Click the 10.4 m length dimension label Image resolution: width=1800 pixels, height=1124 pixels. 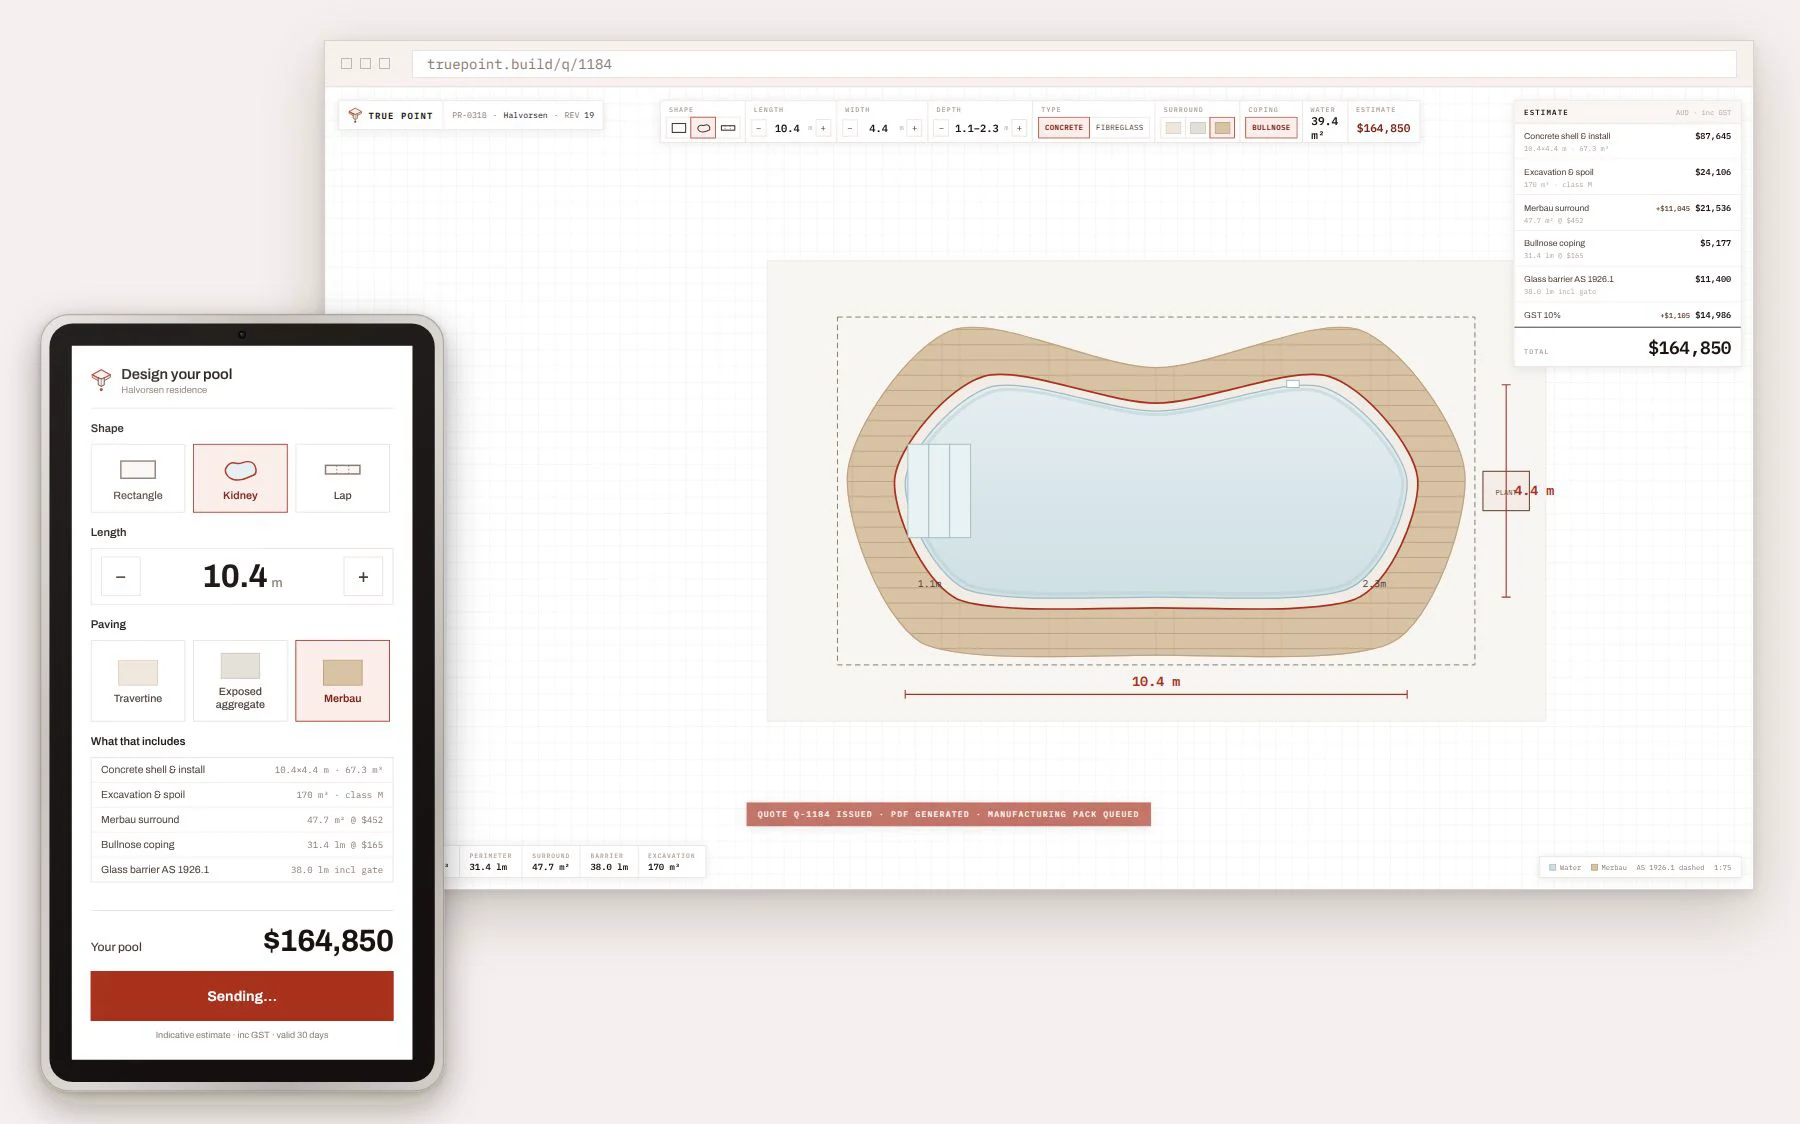click(x=1156, y=681)
